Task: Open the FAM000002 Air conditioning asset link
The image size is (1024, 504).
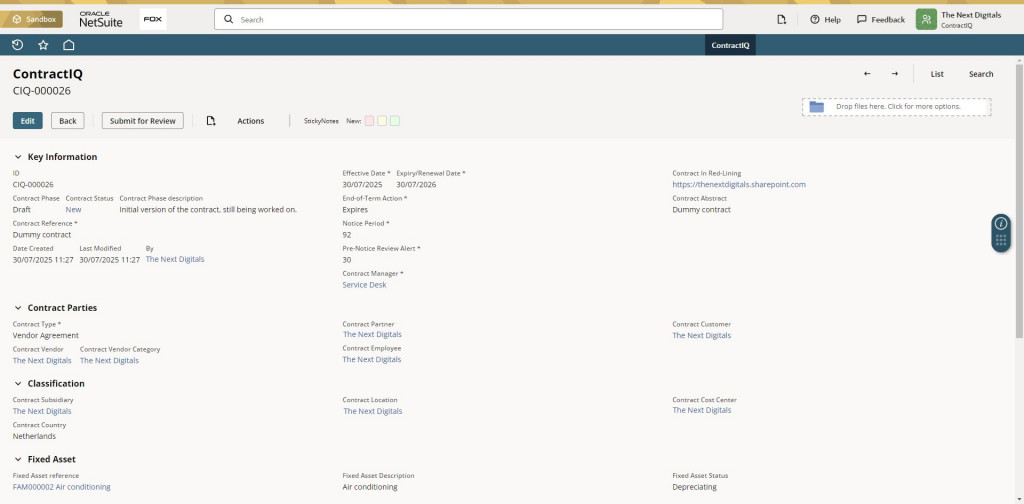Action: (61, 487)
